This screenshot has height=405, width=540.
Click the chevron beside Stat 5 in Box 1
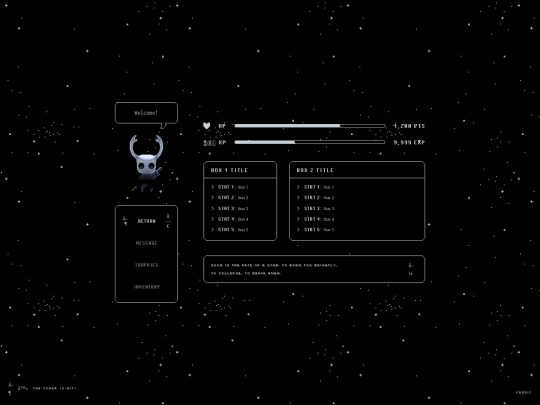[x=212, y=229]
